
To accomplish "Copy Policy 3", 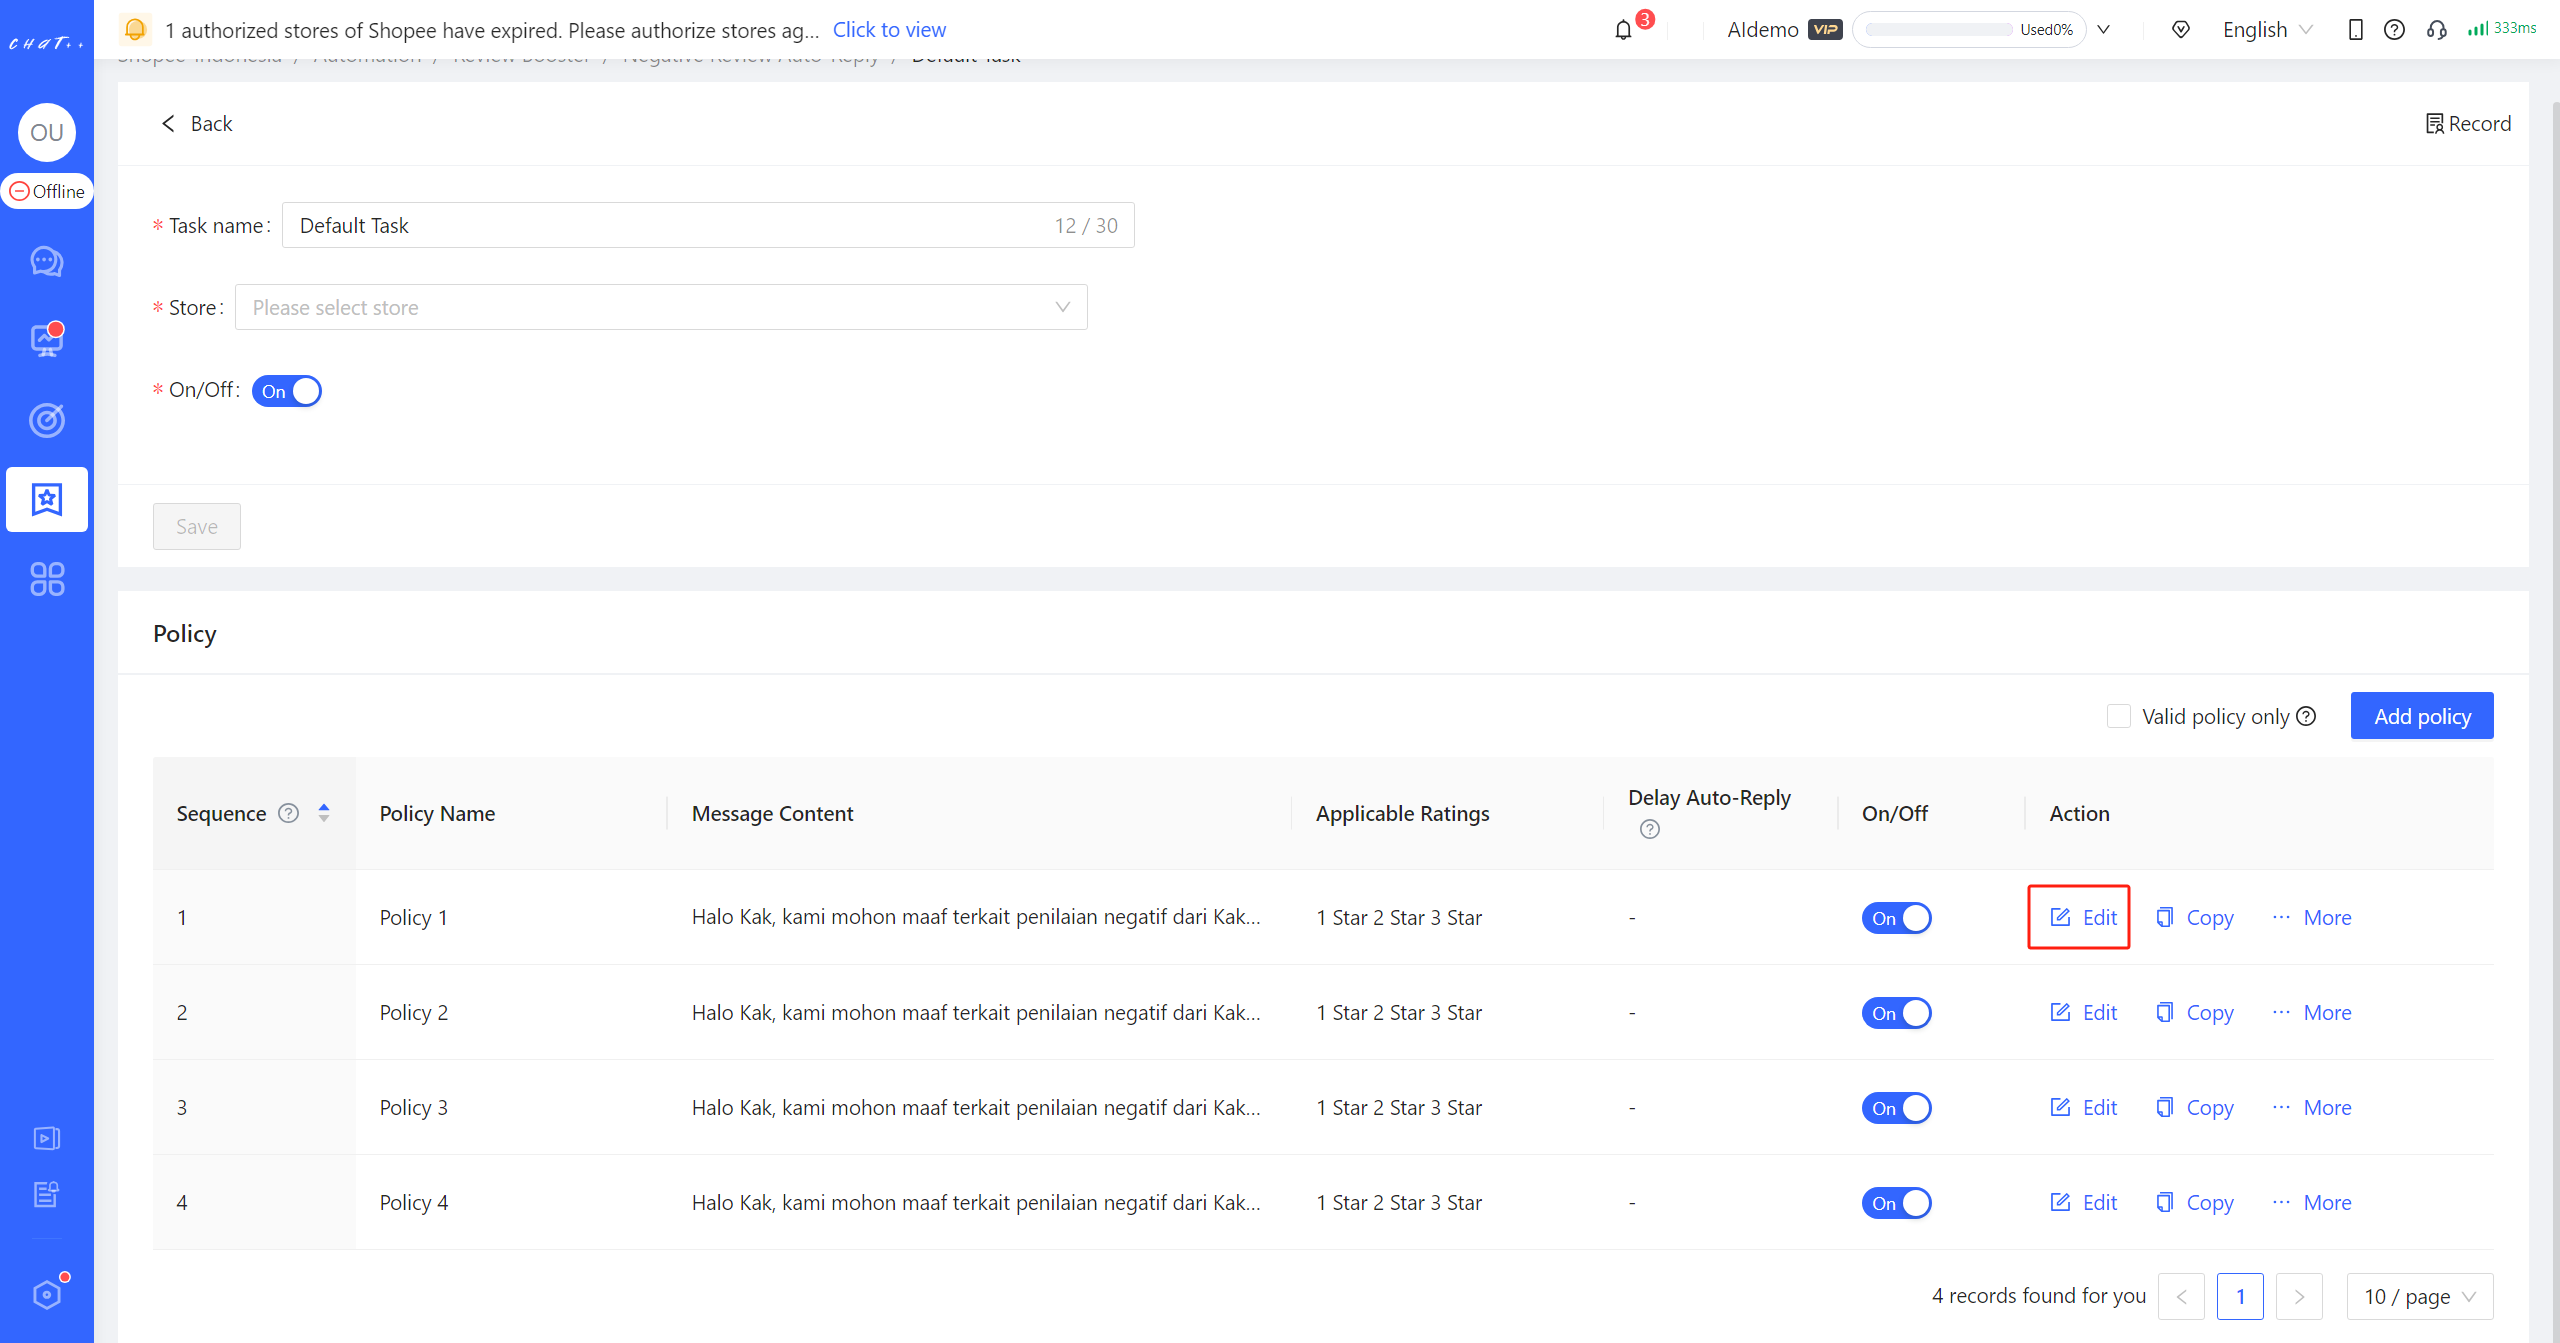I will 2195,1107.
